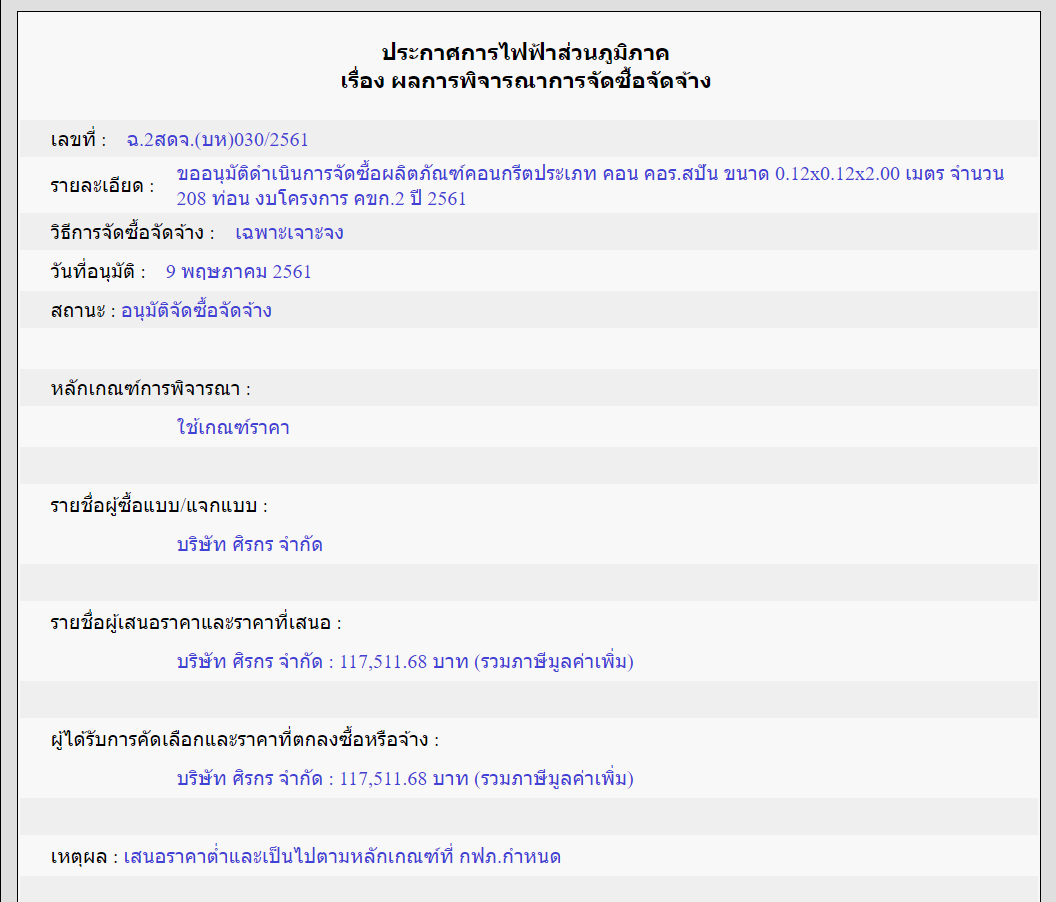Viewport: 1056px width, 902px height.
Task: Click the label รายชื่อผู้ซื้อแบบ/แจกแบบ
Action: pos(159,506)
